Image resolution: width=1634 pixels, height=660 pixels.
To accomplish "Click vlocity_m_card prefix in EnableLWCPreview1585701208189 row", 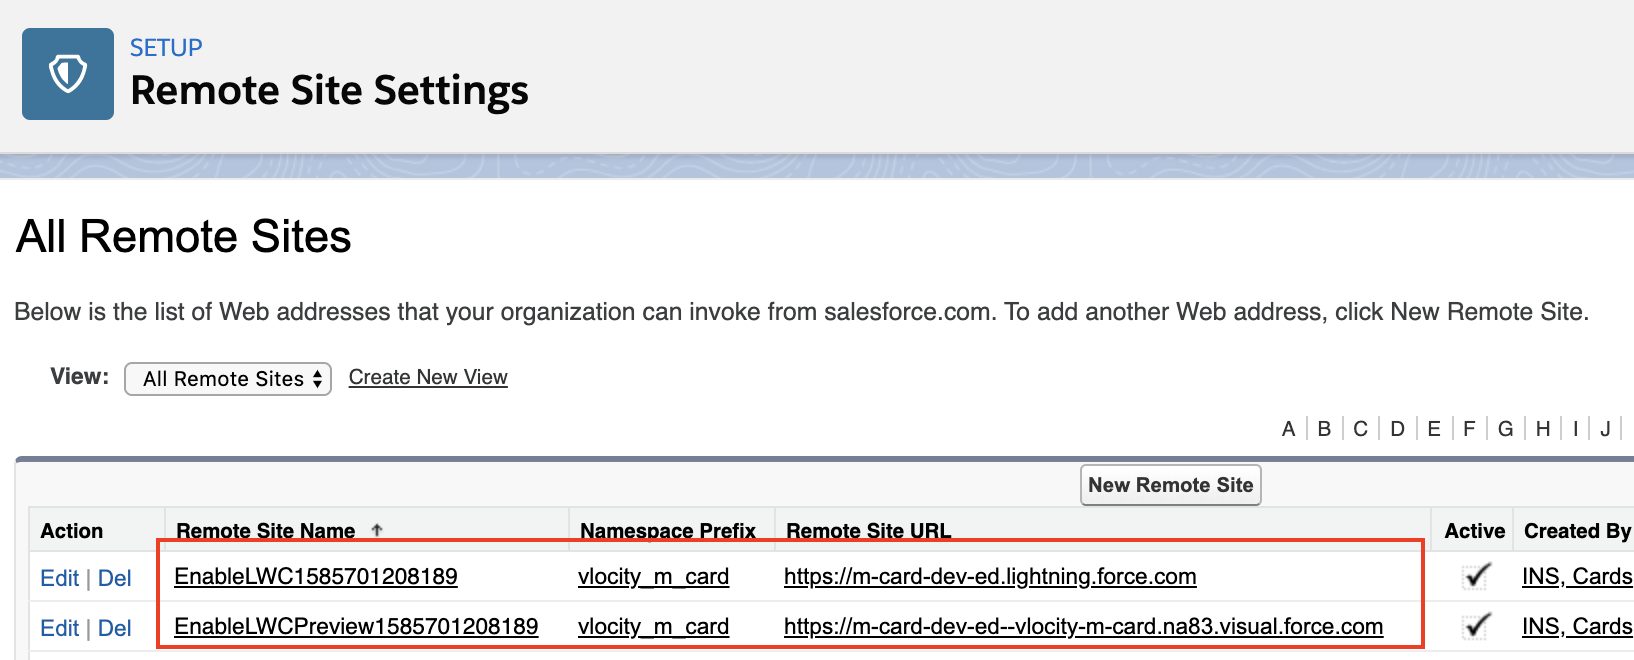I will 653,626.
